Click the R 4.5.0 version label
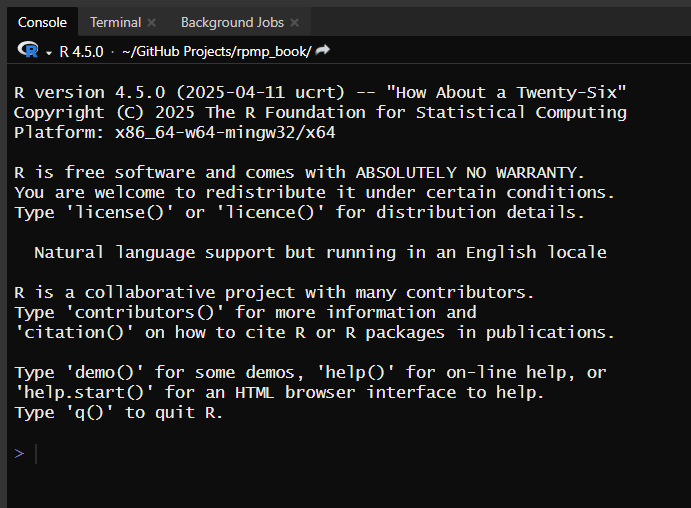 (83, 51)
